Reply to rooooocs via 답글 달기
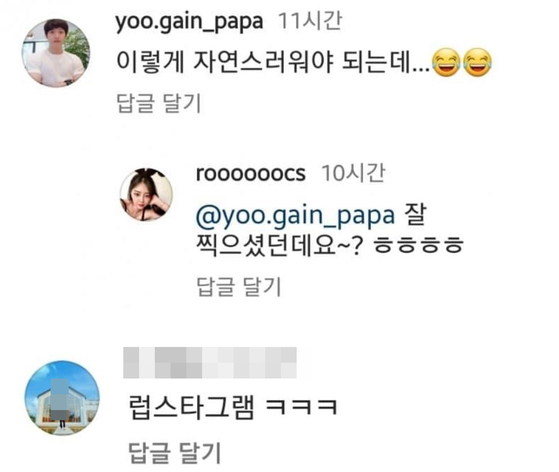Viewport: 559px width, 472px height. [239, 287]
